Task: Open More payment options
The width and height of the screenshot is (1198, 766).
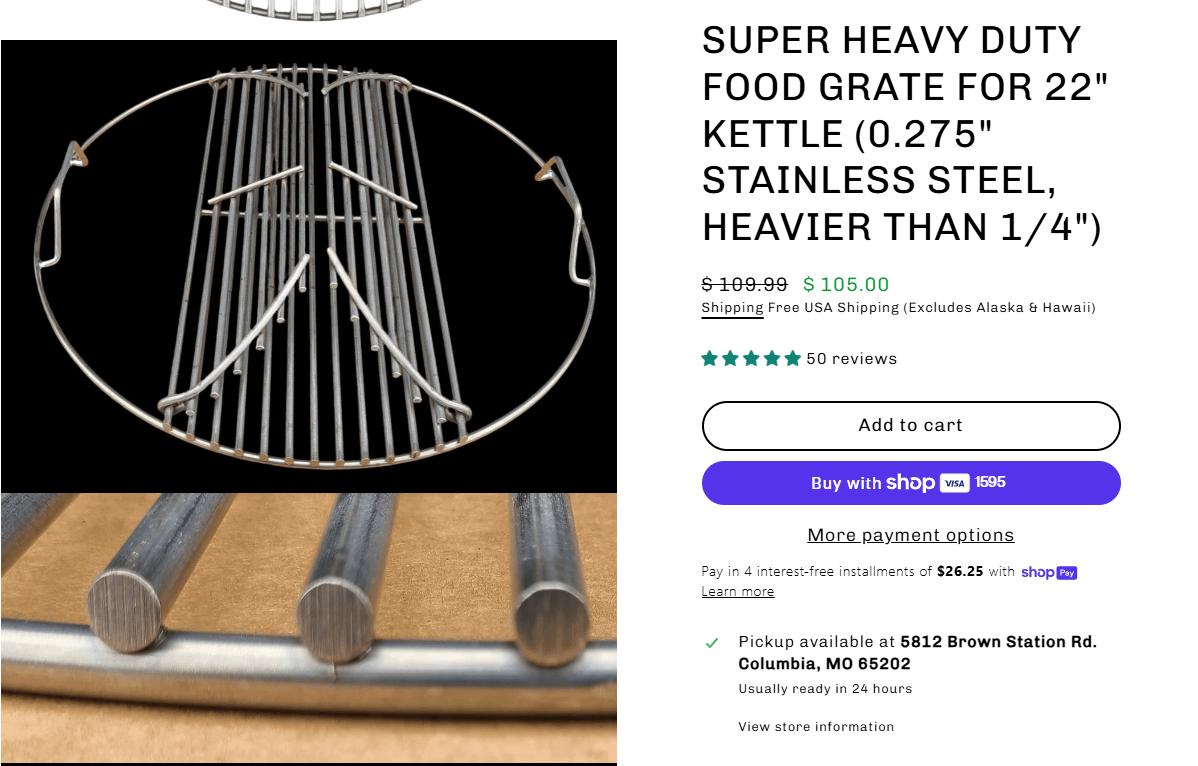Action: point(911,535)
